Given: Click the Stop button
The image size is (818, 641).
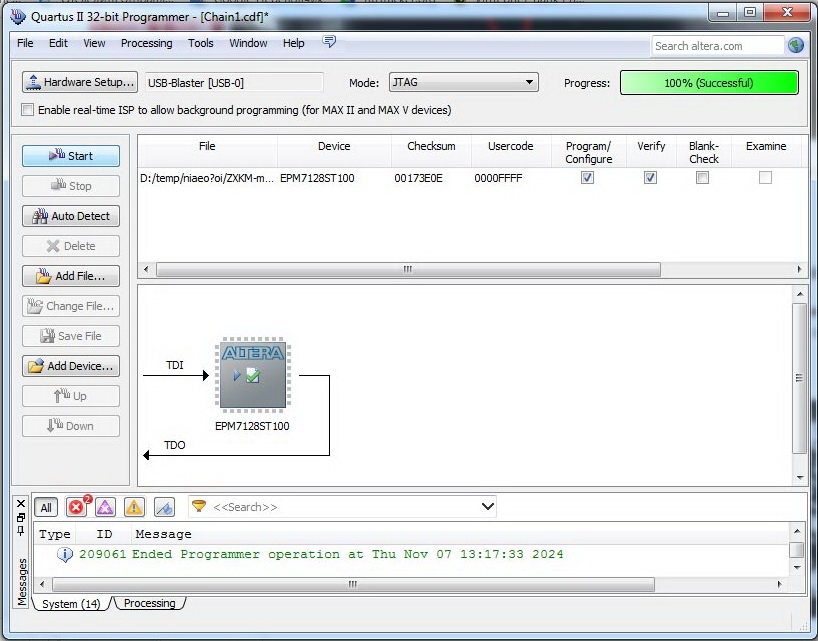Looking at the screenshot, I should (71, 186).
